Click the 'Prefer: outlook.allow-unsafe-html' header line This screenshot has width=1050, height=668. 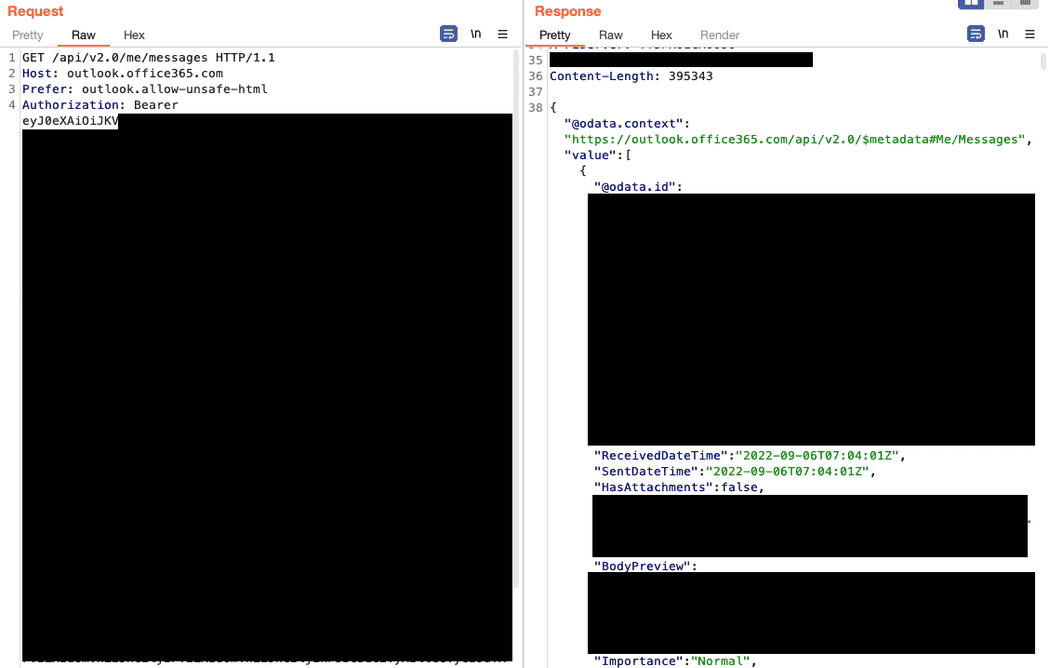pyautogui.click(x=145, y=89)
